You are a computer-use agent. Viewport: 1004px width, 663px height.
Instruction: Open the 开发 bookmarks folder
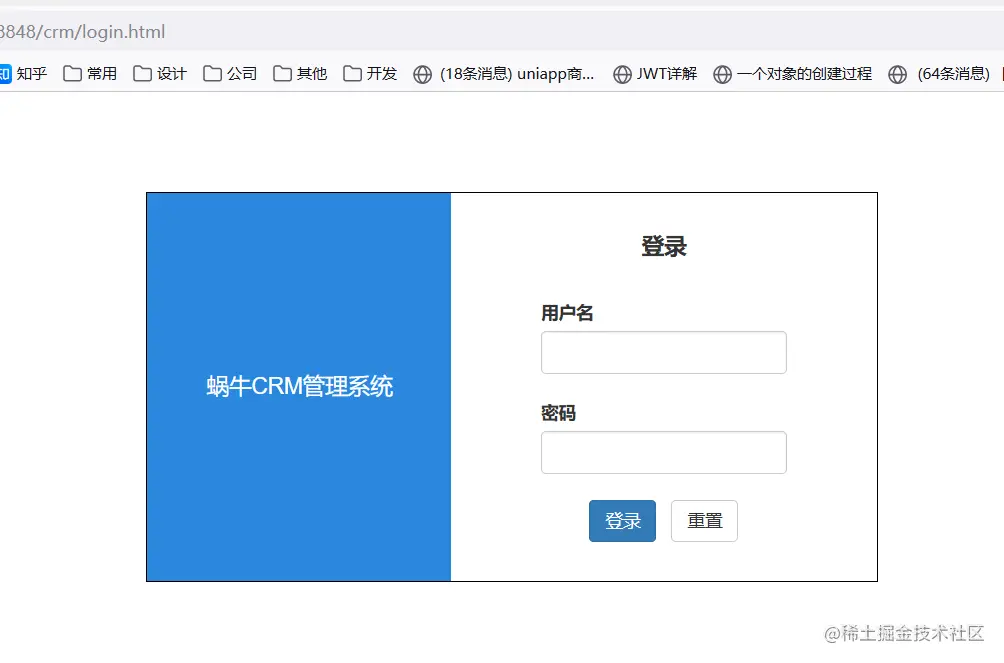click(369, 73)
